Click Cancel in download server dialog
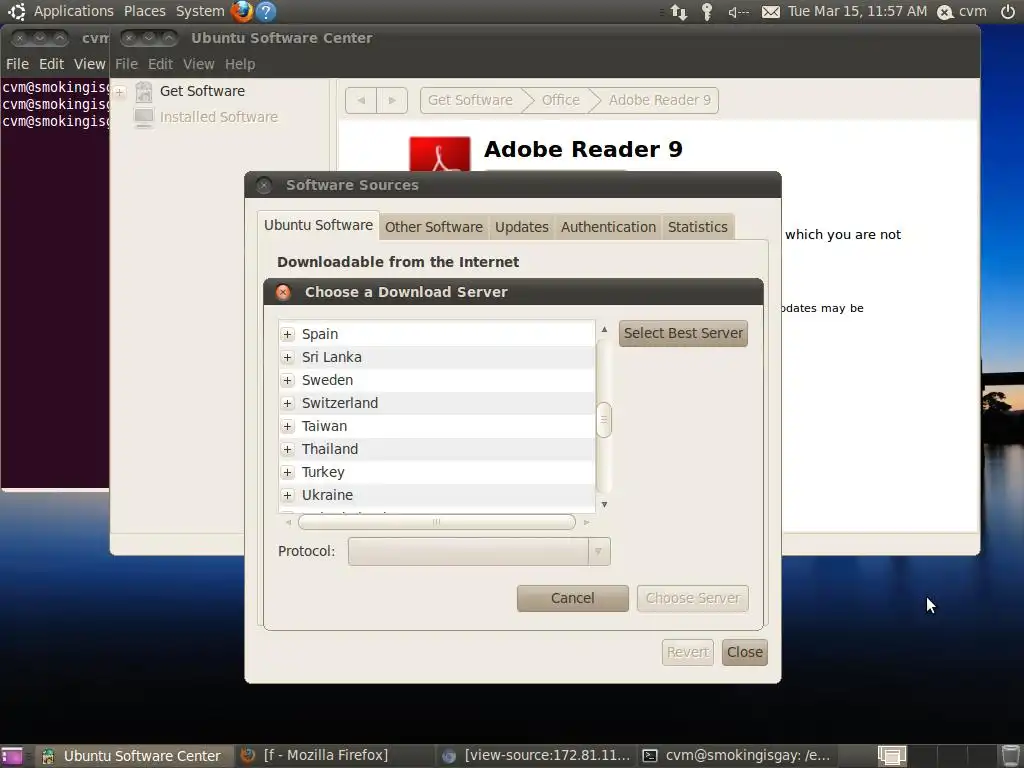 pos(573,598)
